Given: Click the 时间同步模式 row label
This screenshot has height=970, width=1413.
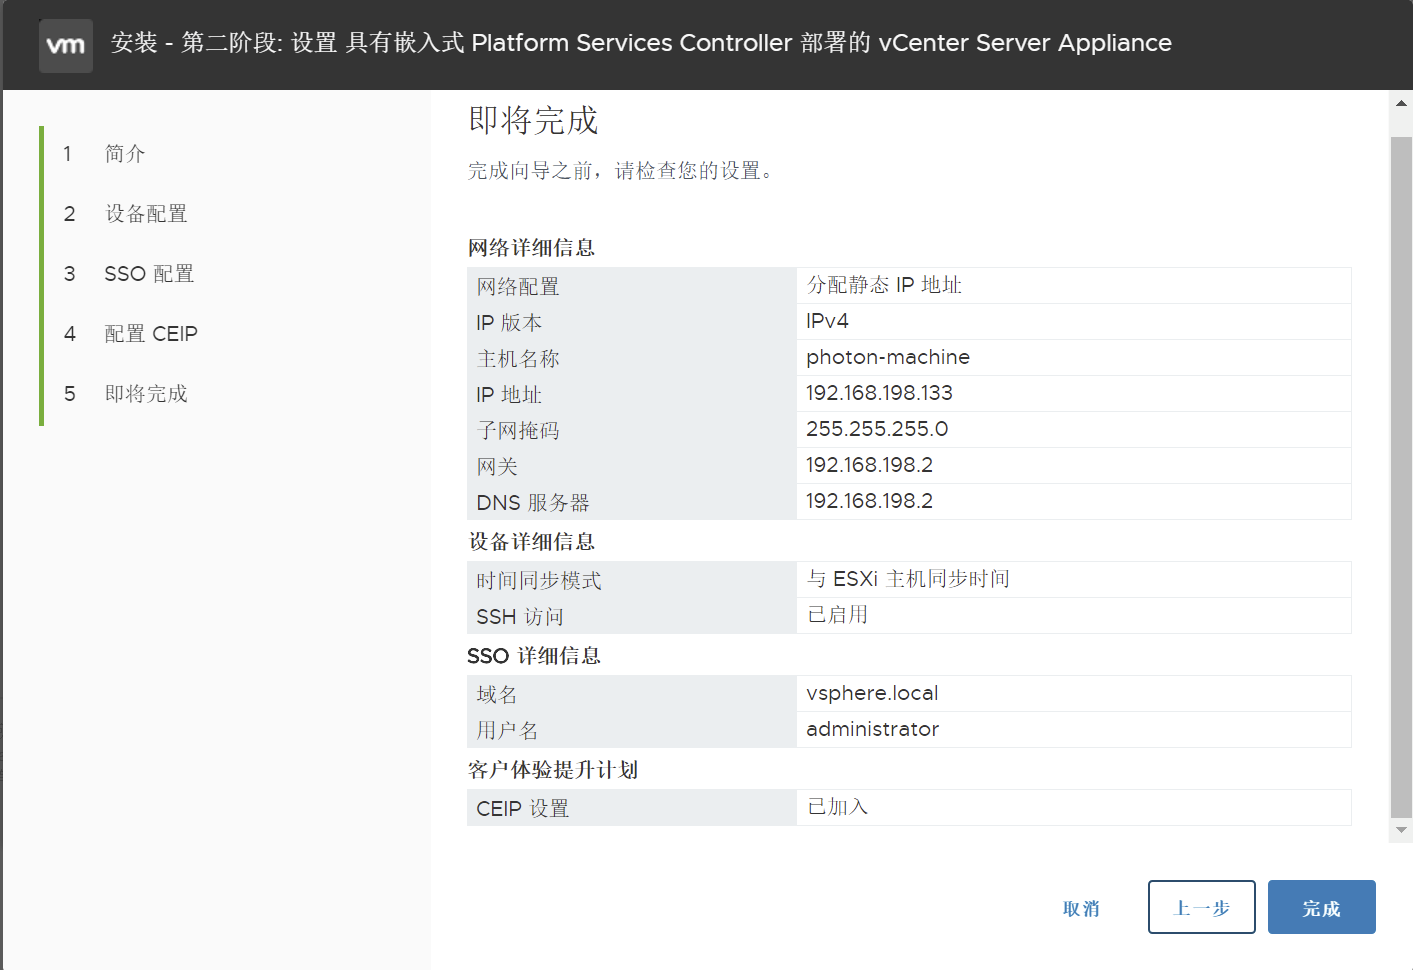Looking at the screenshot, I should click(x=539, y=581).
